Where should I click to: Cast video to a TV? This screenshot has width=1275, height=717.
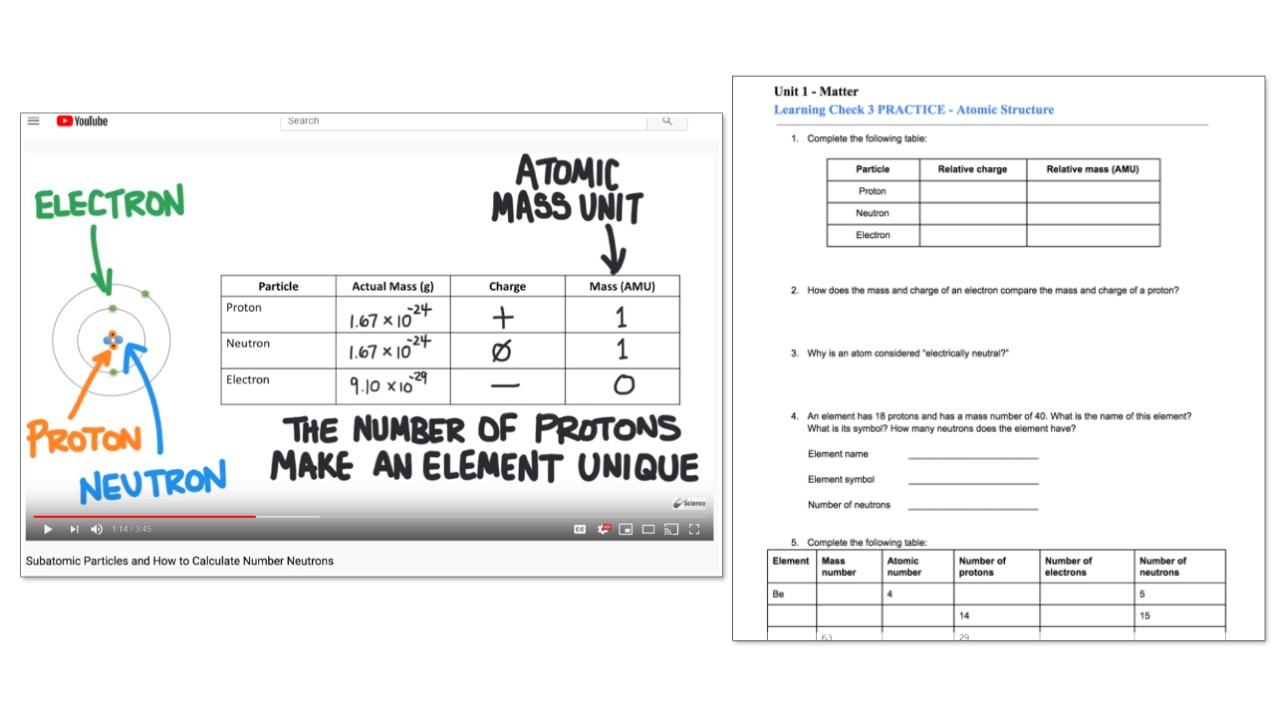click(x=671, y=529)
